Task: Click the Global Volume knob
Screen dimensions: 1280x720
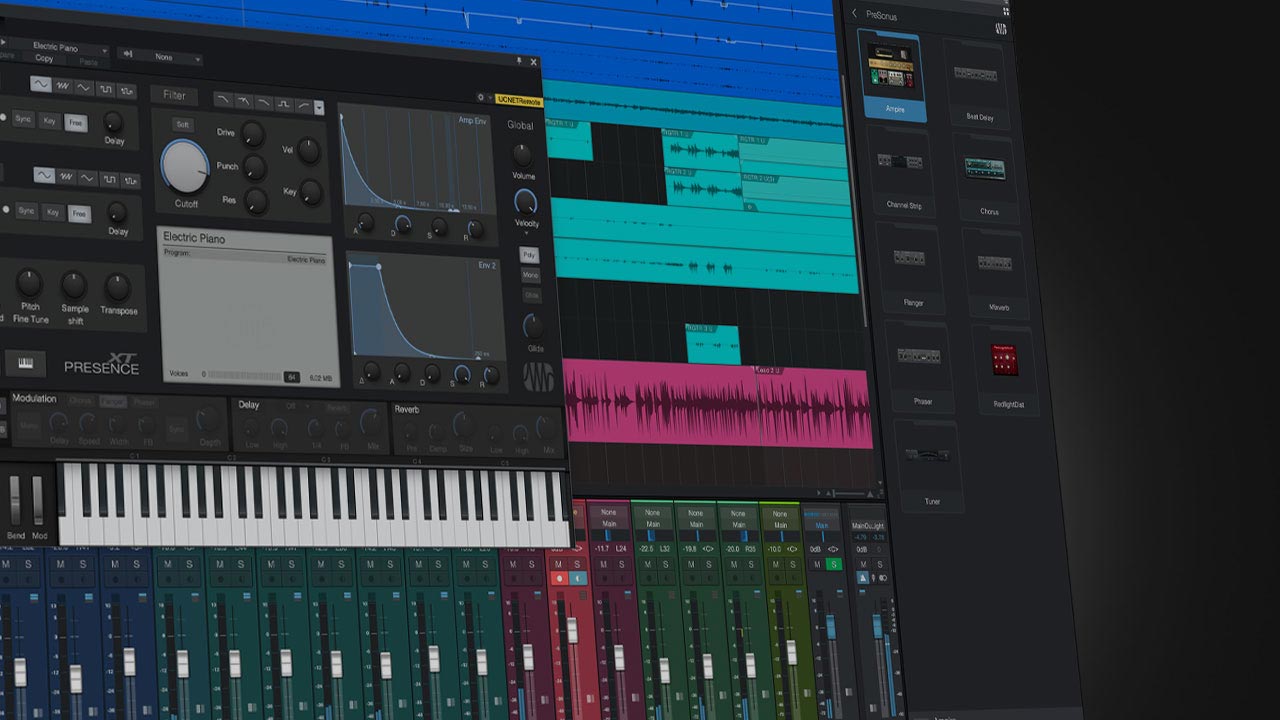Action: [x=522, y=154]
